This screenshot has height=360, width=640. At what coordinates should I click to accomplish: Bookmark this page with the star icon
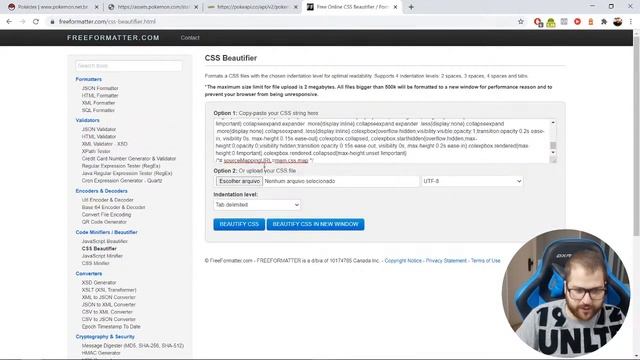click(x=521, y=22)
